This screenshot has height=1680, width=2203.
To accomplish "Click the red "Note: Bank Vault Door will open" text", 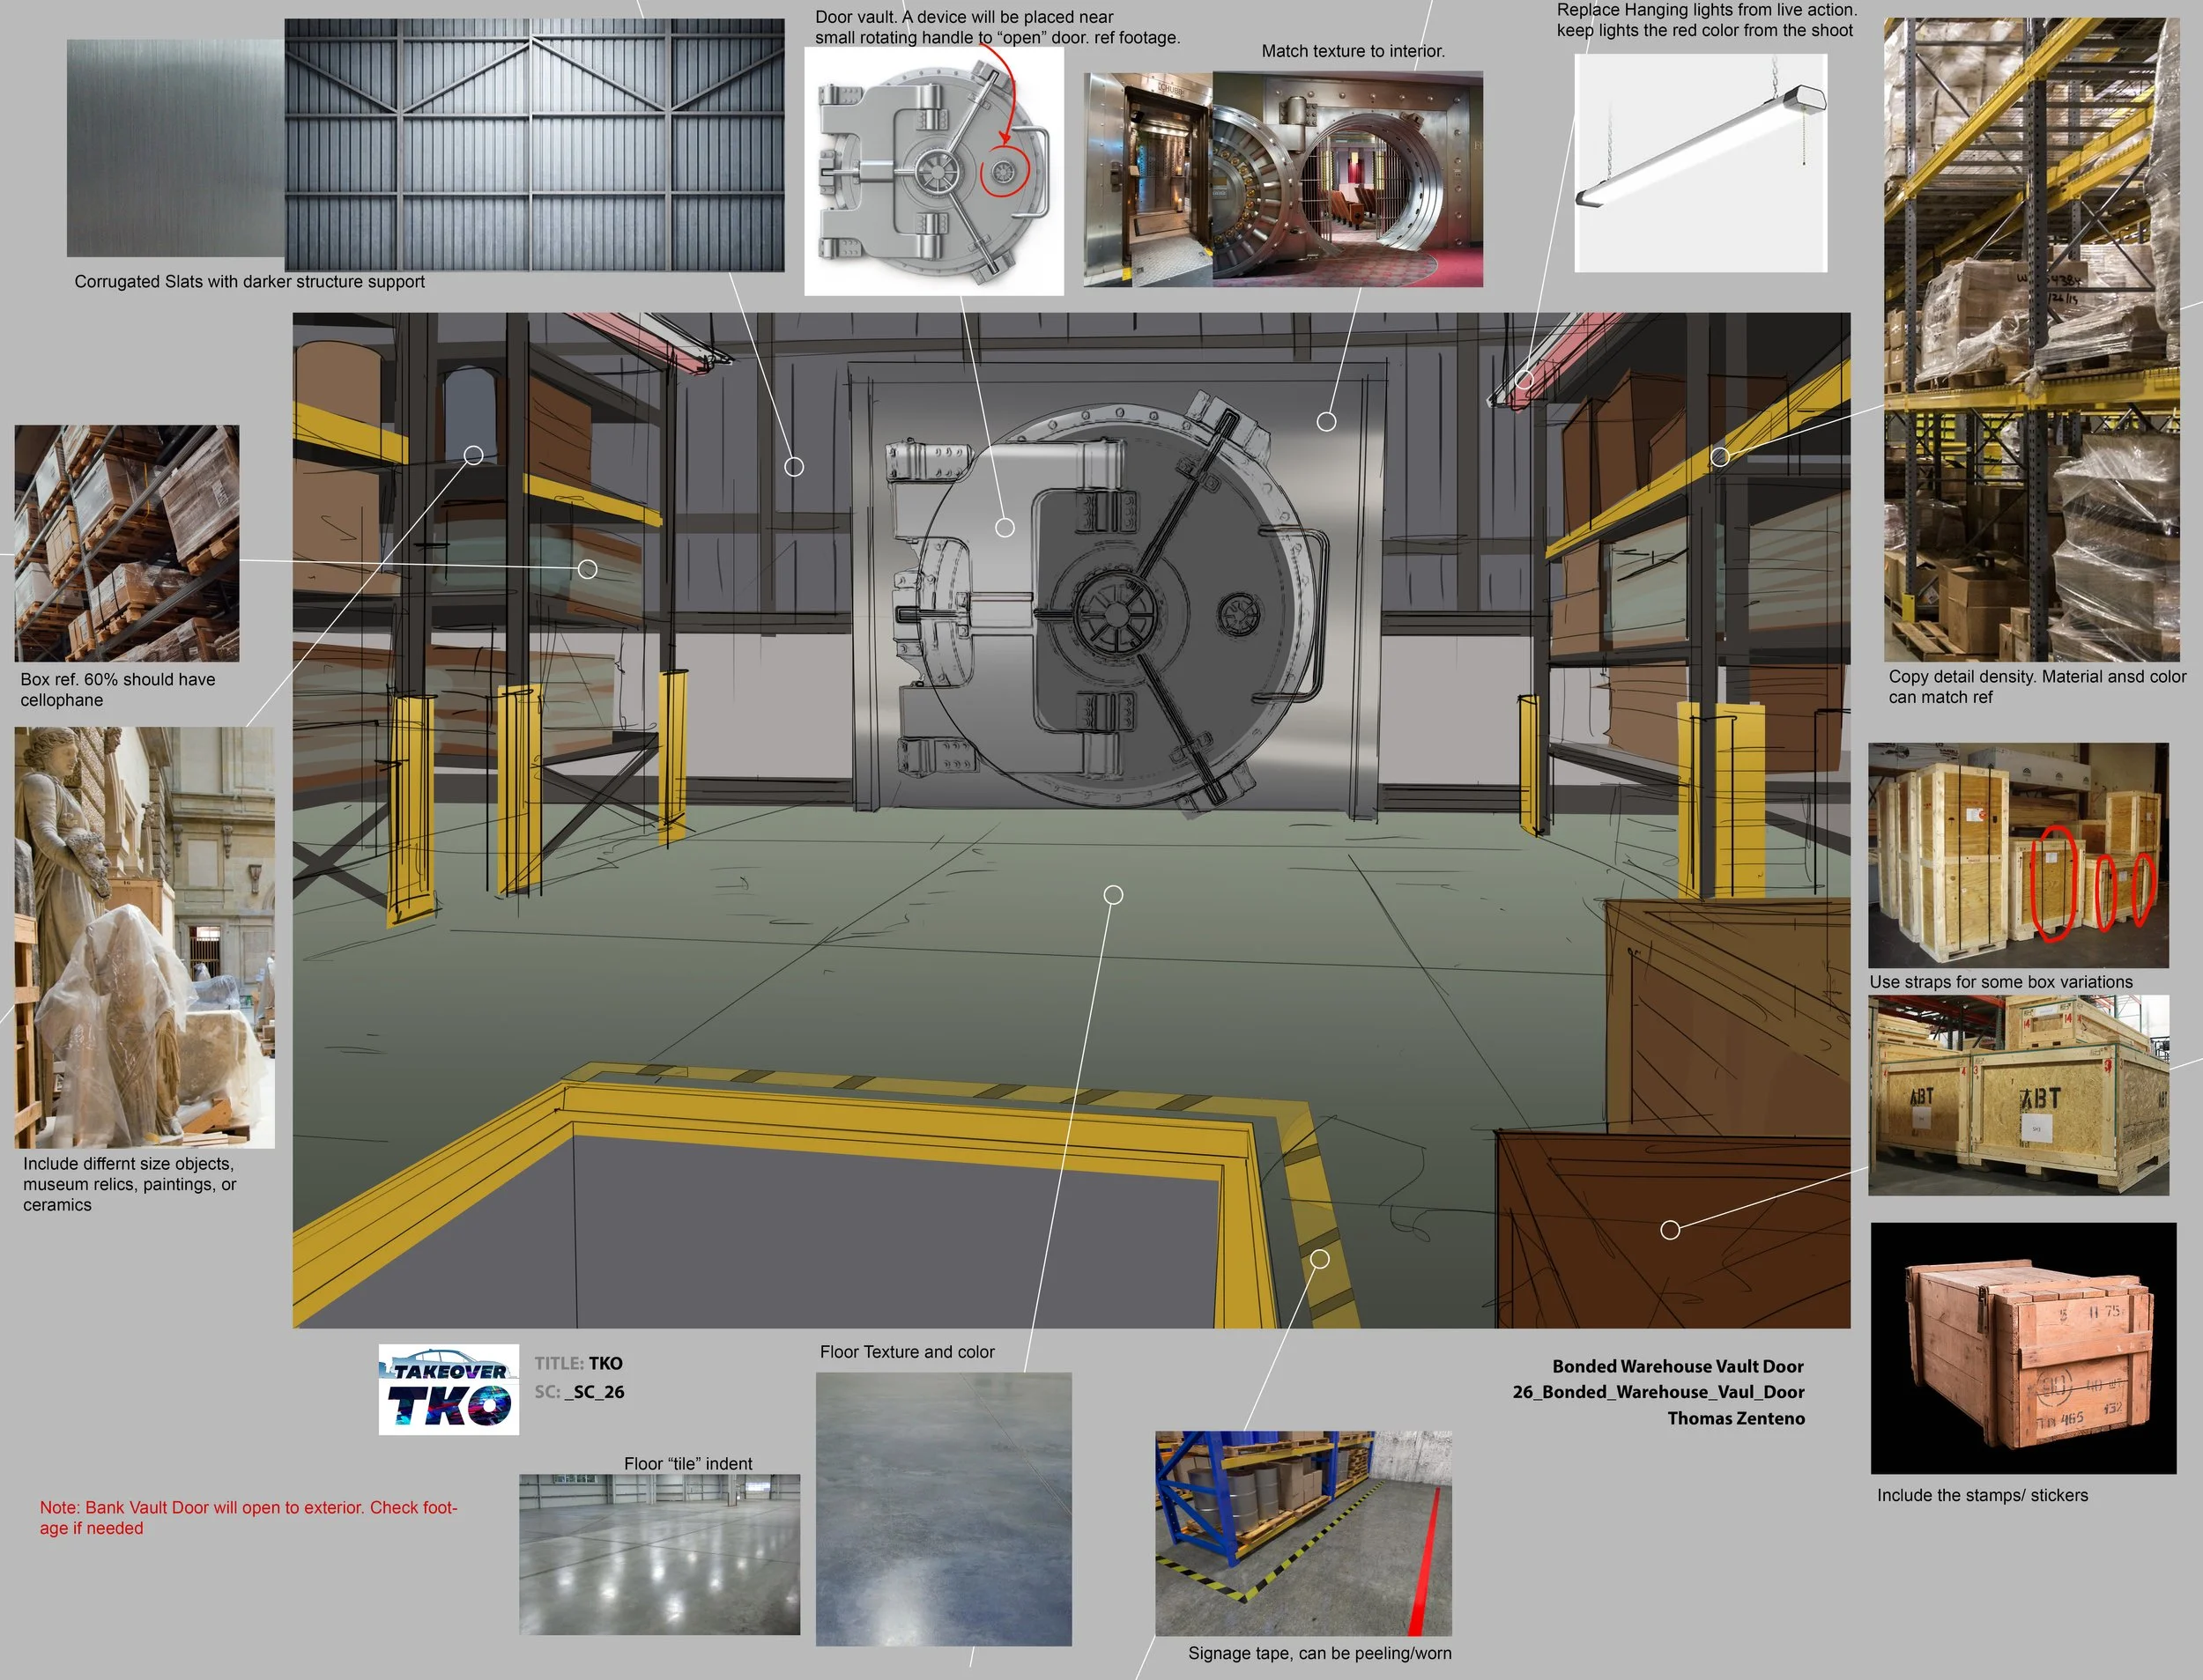I will pos(248,1517).
